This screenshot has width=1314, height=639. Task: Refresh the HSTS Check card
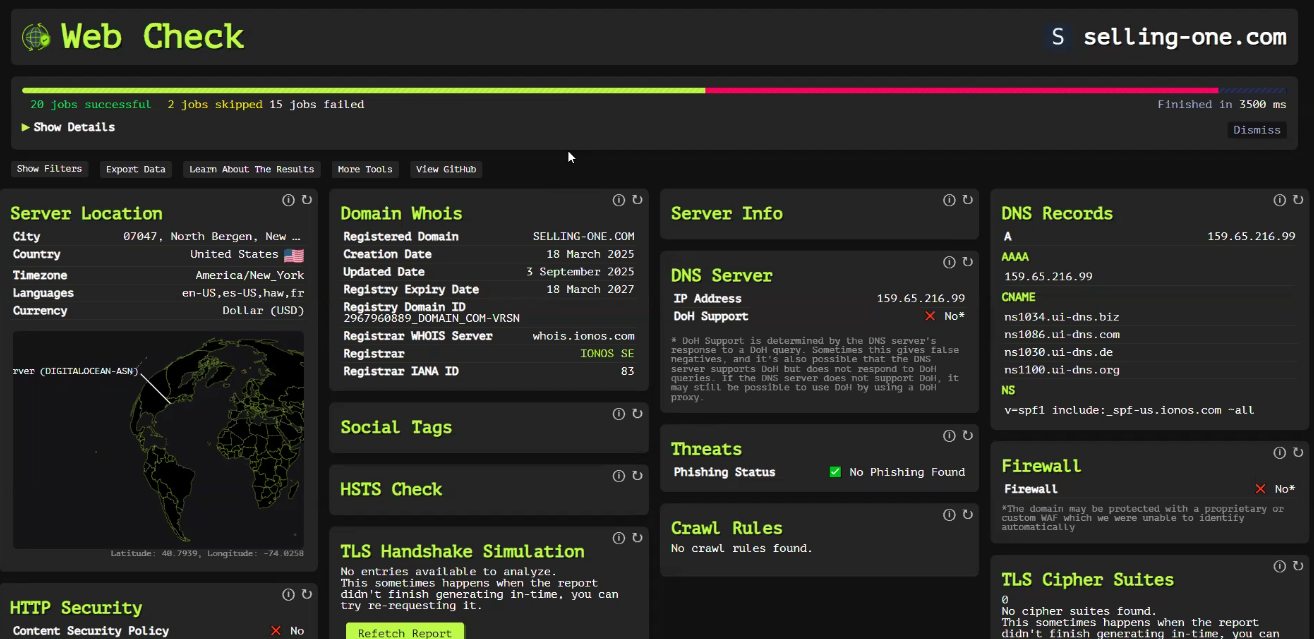[637, 476]
